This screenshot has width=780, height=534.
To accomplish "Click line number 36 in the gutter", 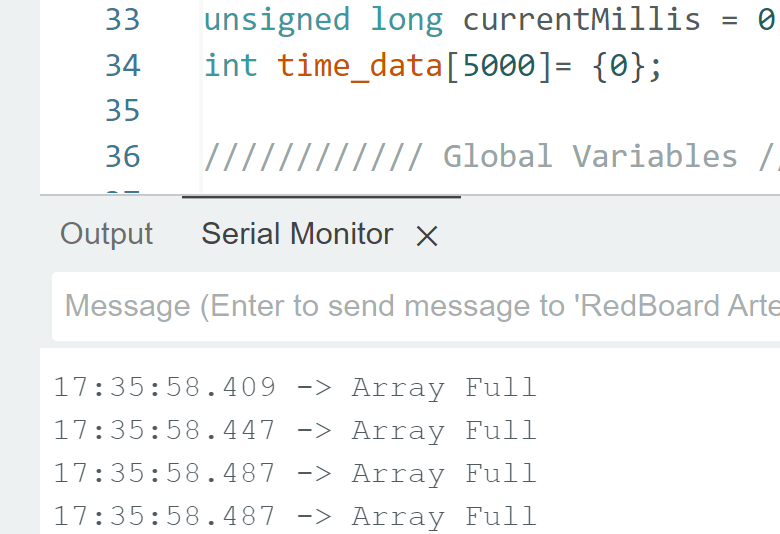I will coord(122,156).
